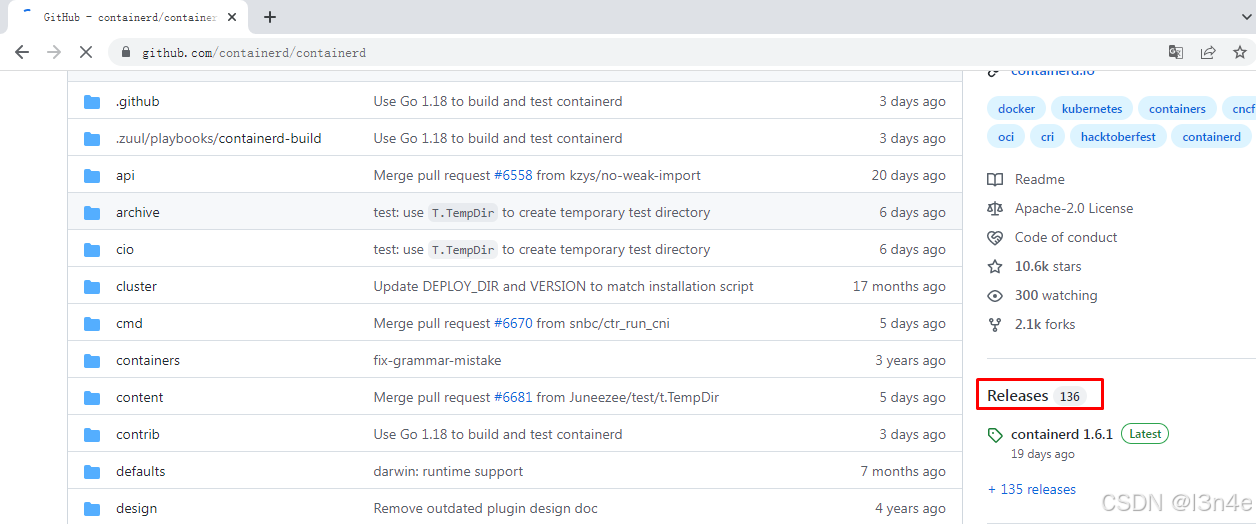The image size is (1256, 524).
Task: Click the containers folder icon
Action: (93, 360)
